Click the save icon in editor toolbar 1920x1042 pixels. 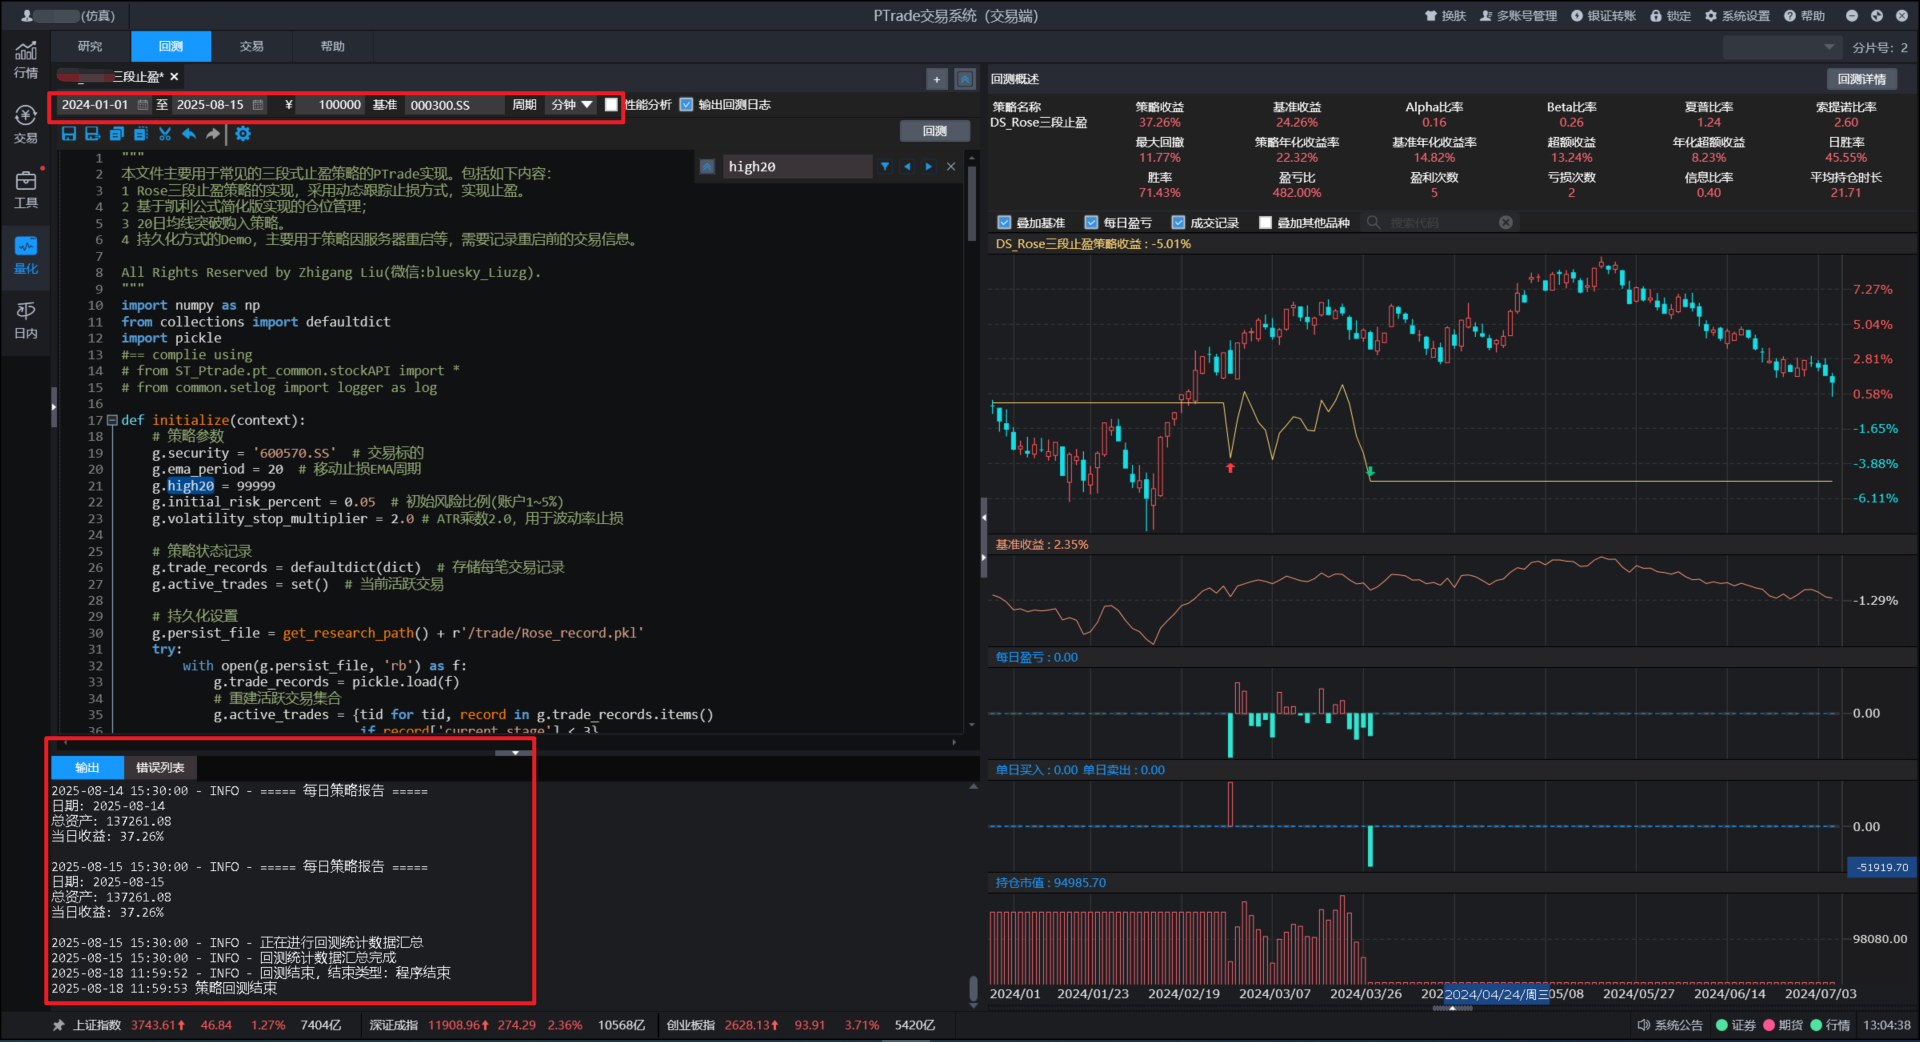tap(69, 134)
